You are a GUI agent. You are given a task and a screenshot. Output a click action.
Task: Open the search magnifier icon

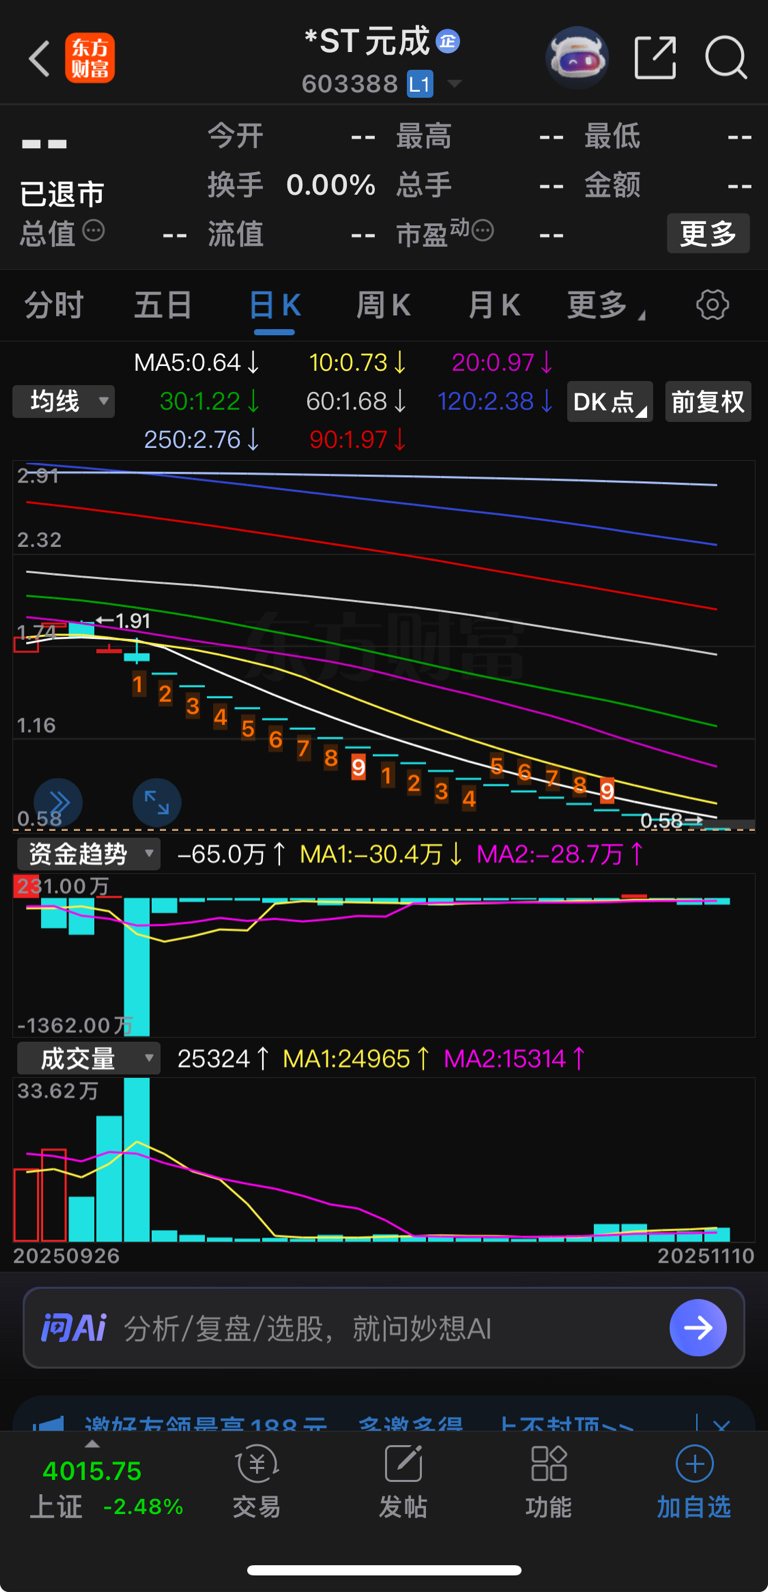point(726,57)
